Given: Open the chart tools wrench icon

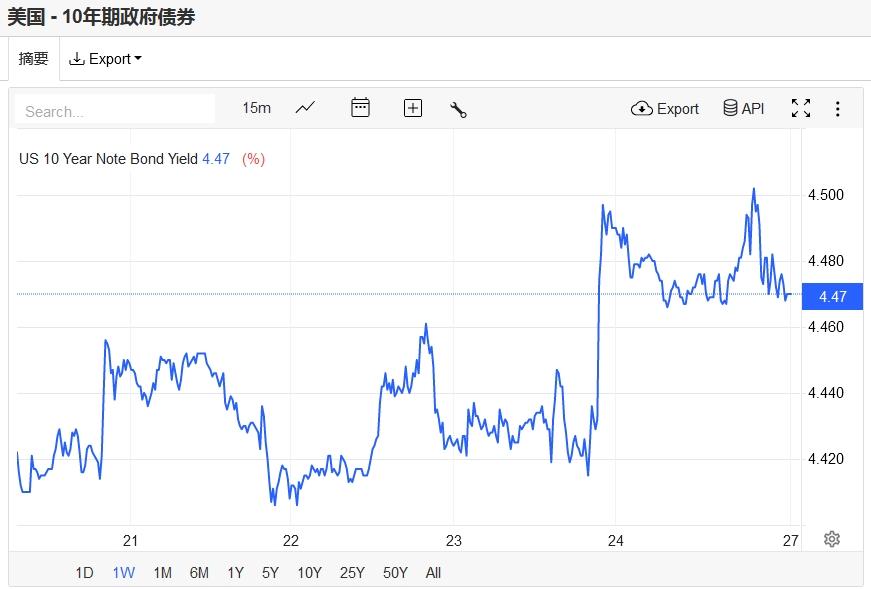Looking at the screenshot, I should [x=459, y=109].
